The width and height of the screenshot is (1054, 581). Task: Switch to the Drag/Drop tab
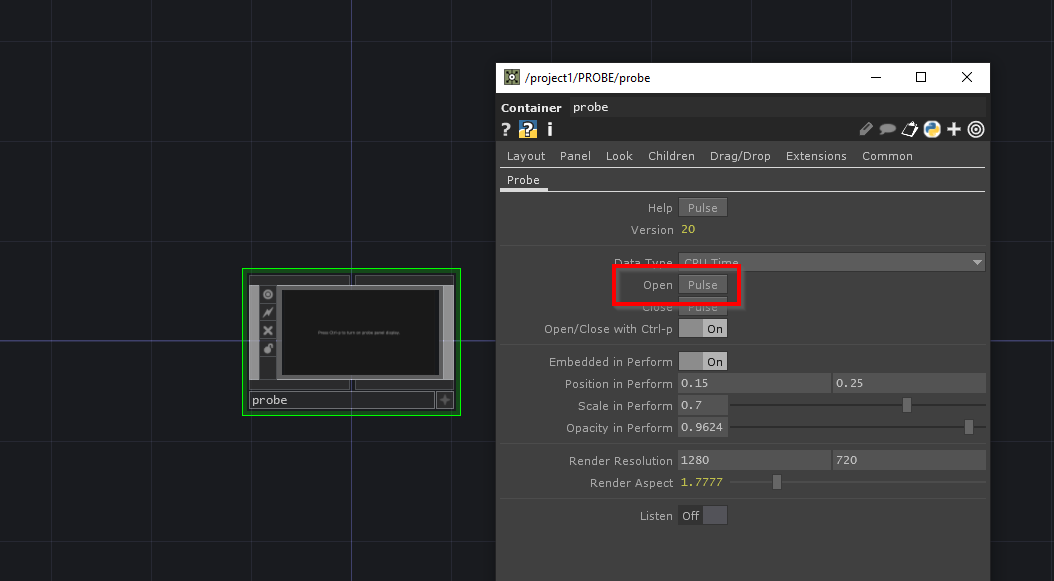pos(740,156)
